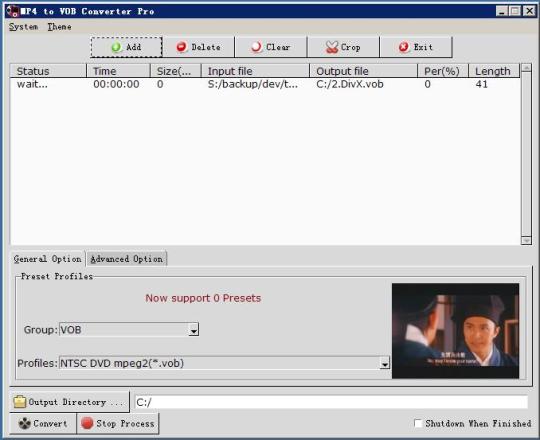Open the System menu
The width and height of the screenshot is (540, 440).
[x=23, y=27]
